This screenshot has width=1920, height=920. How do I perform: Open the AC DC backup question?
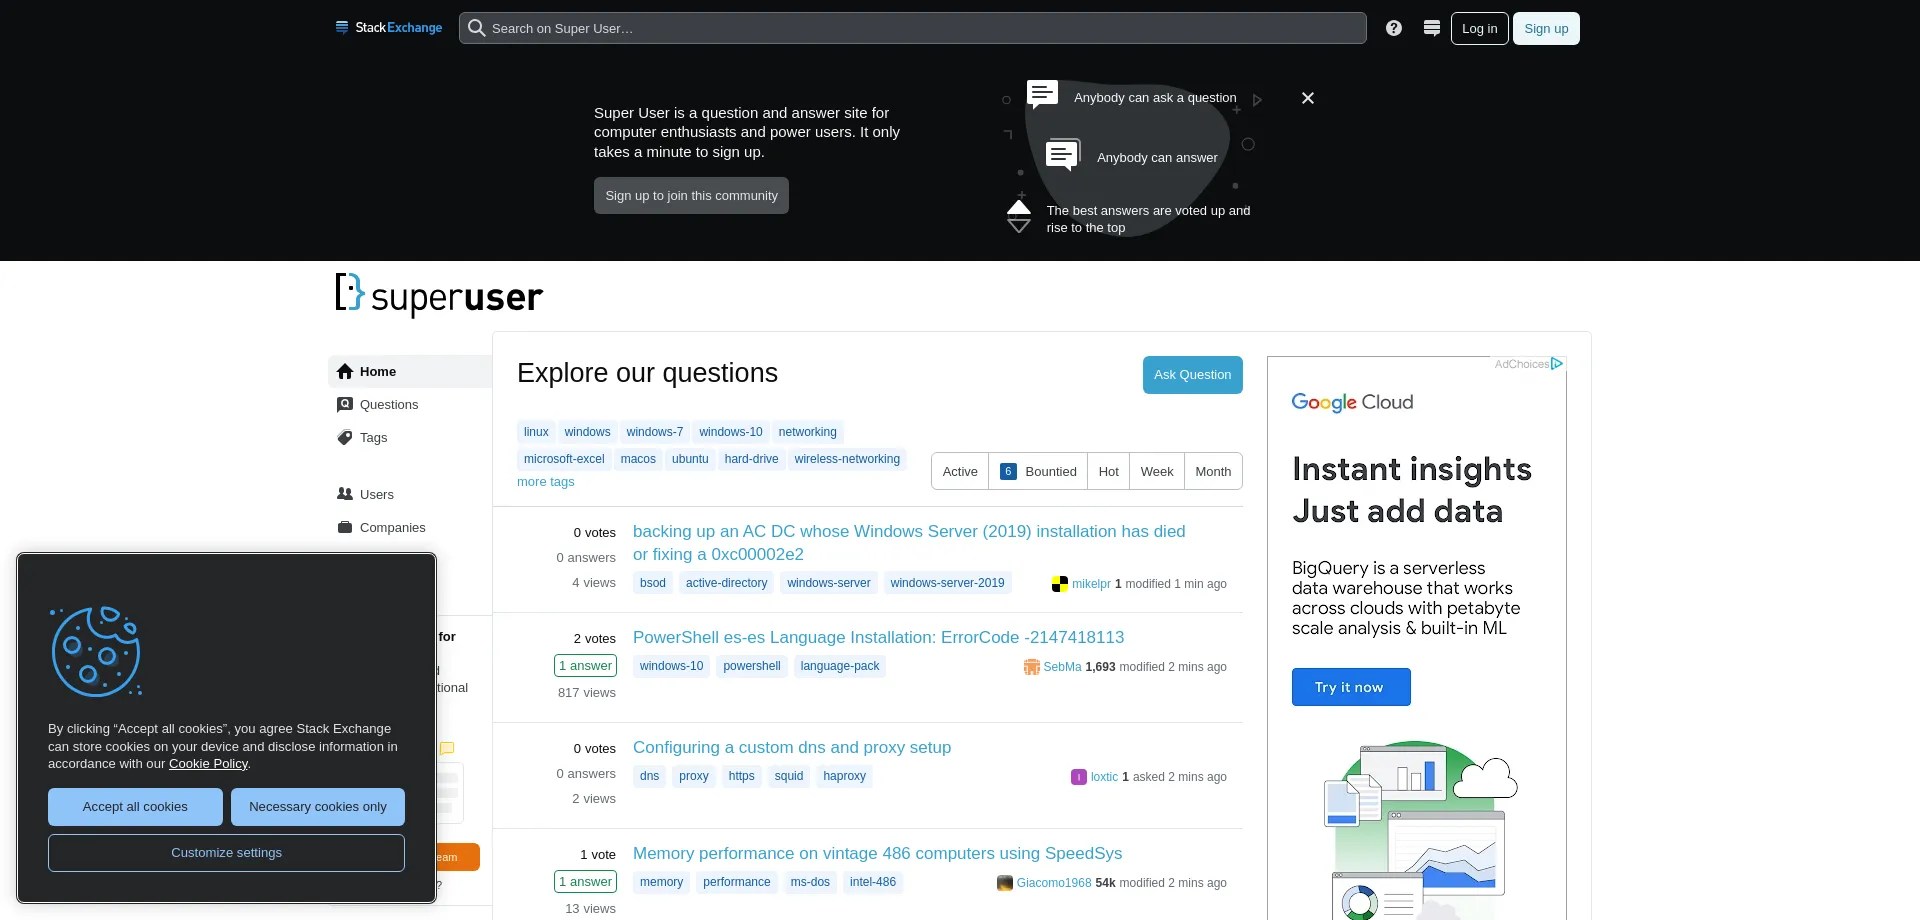tap(909, 543)
